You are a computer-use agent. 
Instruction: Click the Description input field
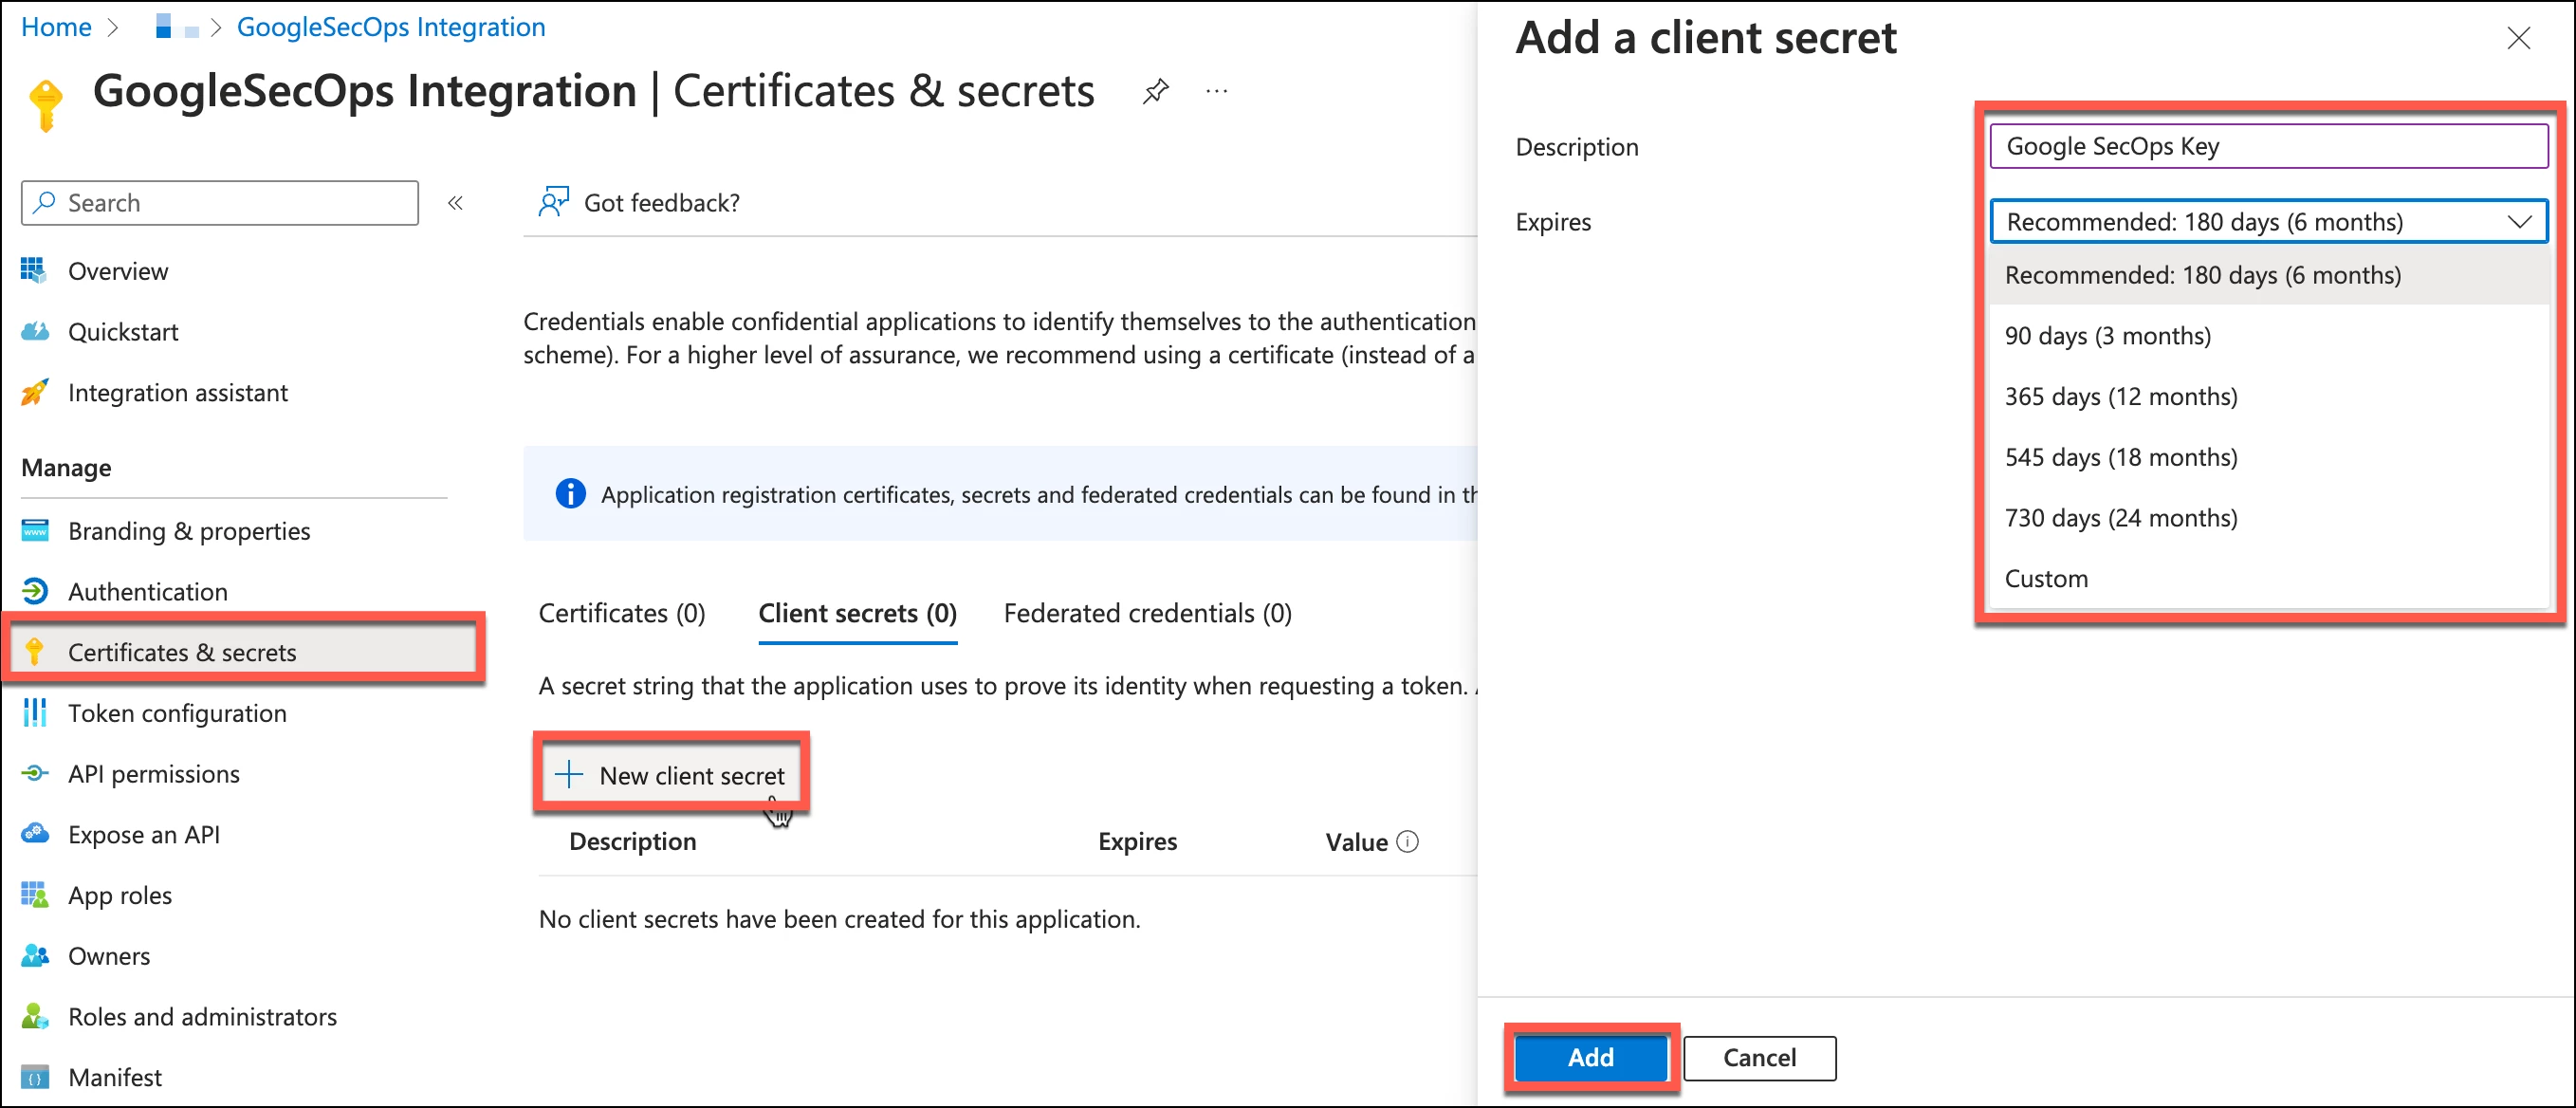[2268, 146]
